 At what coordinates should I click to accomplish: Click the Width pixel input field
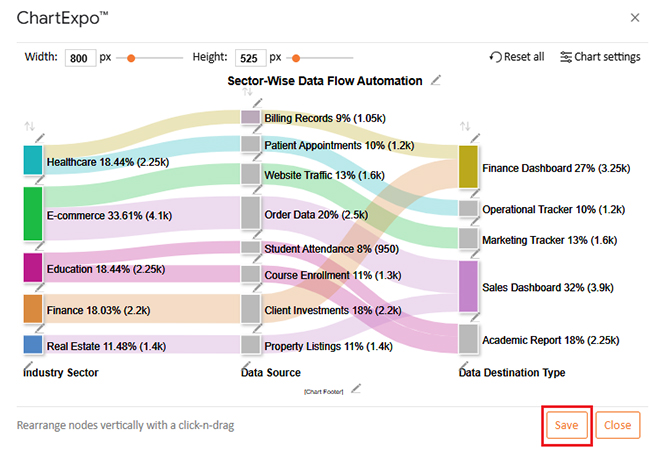coord(79,58)
